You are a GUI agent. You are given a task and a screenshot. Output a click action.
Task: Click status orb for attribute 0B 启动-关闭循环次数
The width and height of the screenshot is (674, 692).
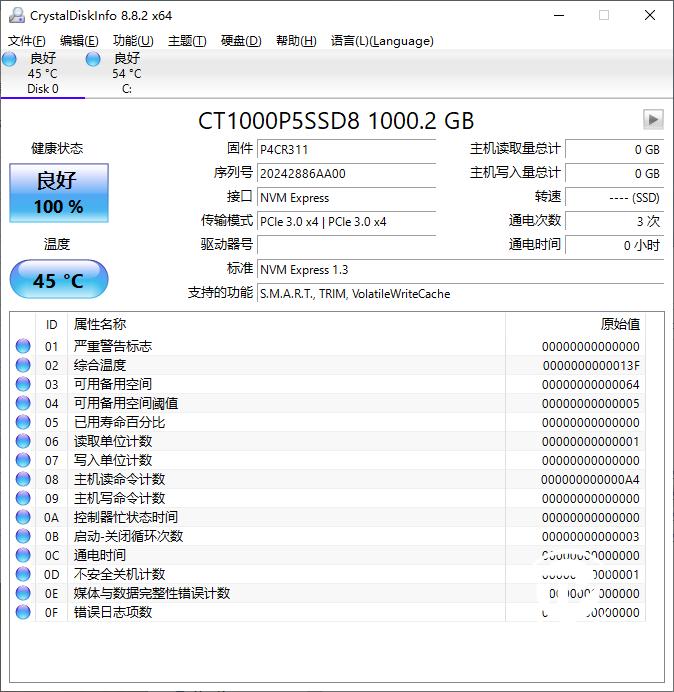click(x=23, y=536)
